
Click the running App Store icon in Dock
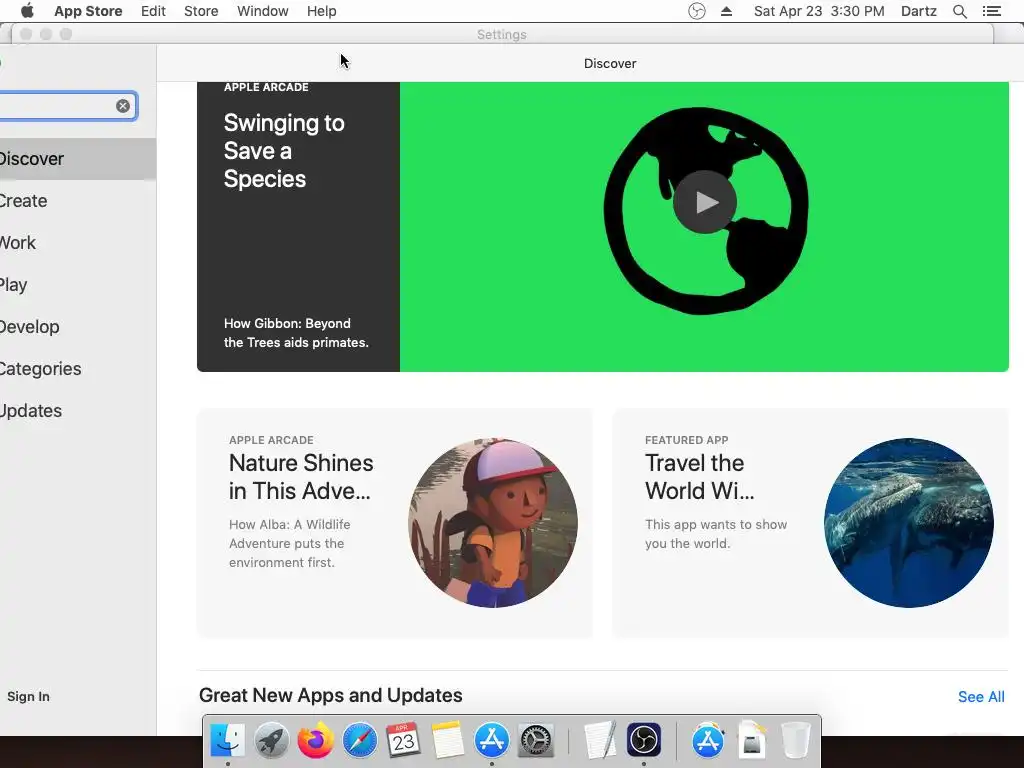click(492, 740)
